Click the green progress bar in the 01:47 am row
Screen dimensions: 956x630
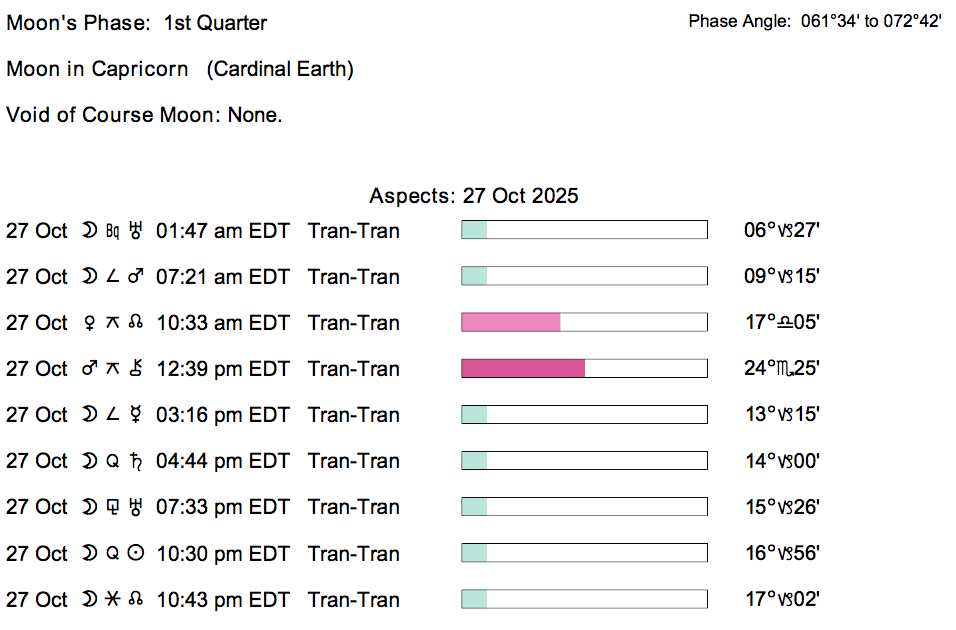pos(474,231)
